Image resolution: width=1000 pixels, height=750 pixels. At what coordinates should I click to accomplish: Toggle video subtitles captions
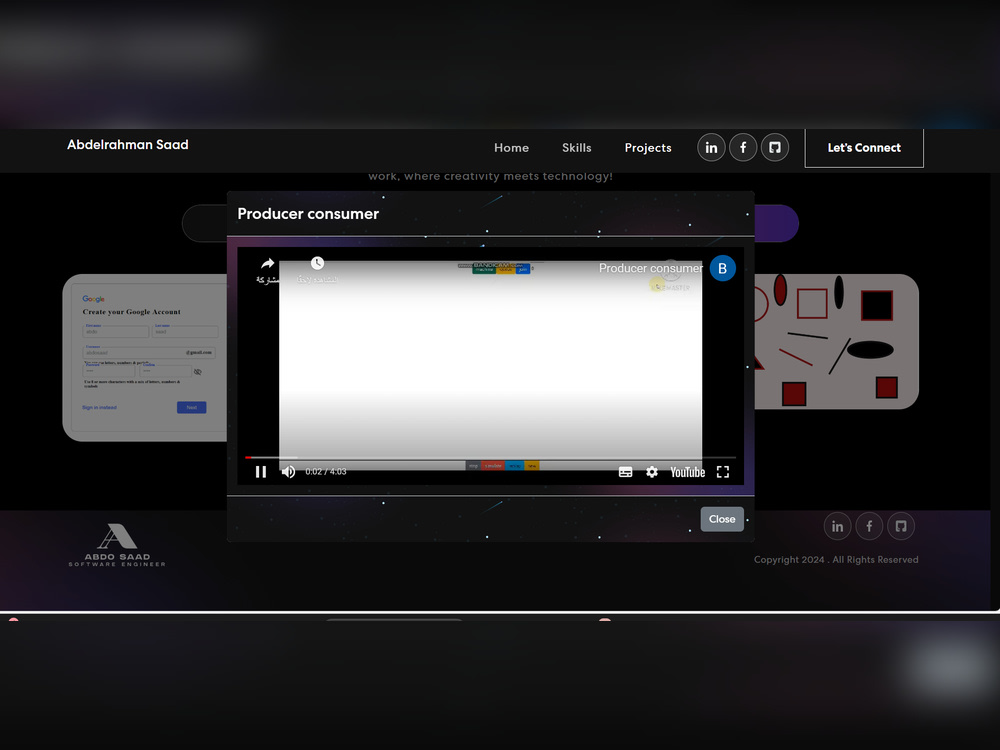point(626,472)
